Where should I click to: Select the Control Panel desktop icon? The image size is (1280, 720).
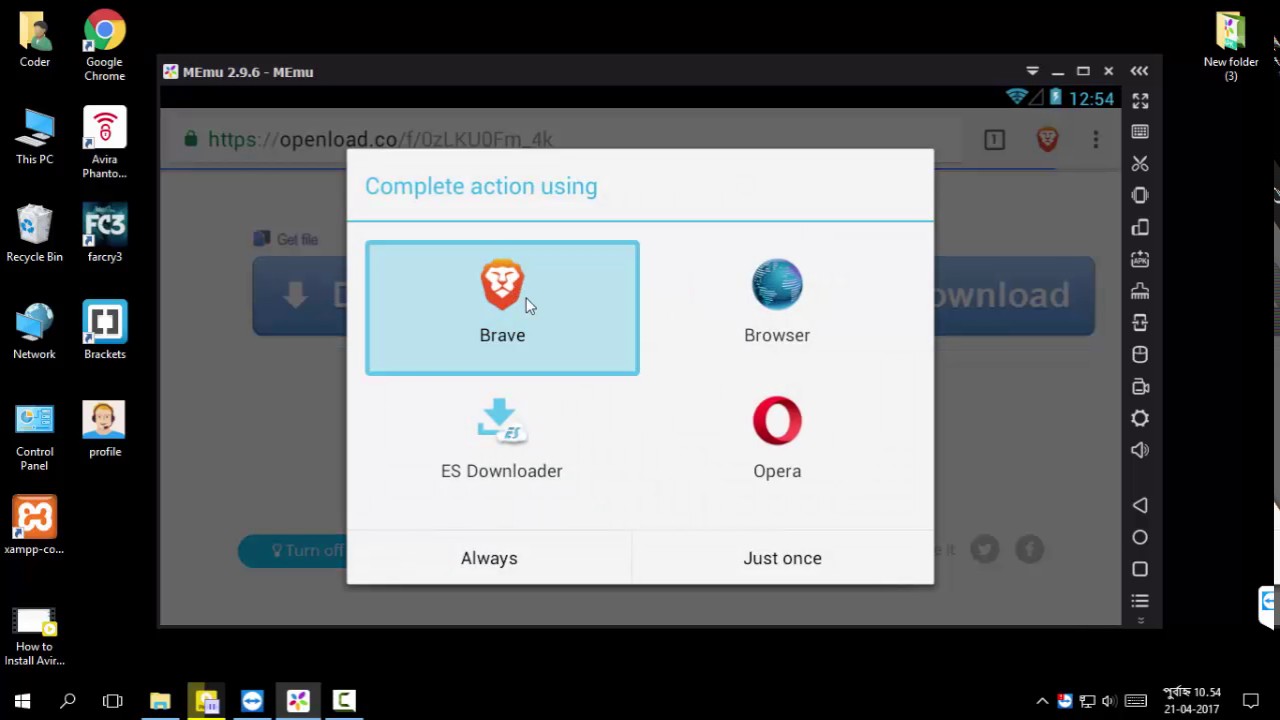35,436
